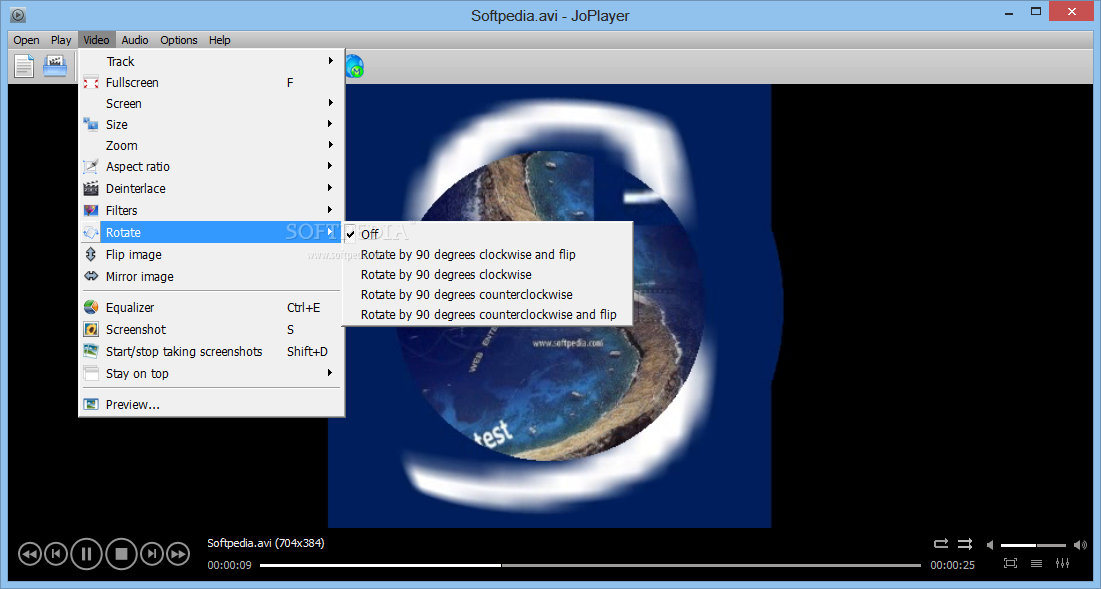Skip to the next track
This screenshot has height=589, width=1101.
pyautogui.click(x=152, y=555)
